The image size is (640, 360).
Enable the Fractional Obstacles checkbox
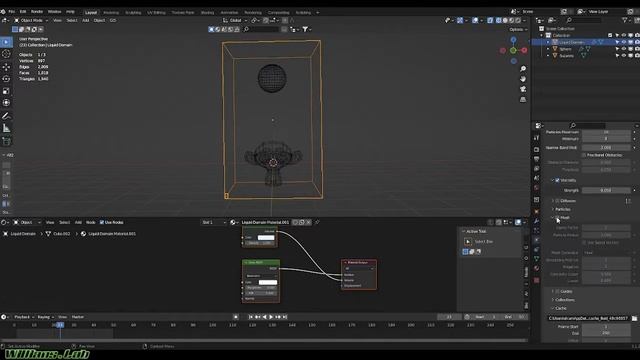[x=584, y=155]
